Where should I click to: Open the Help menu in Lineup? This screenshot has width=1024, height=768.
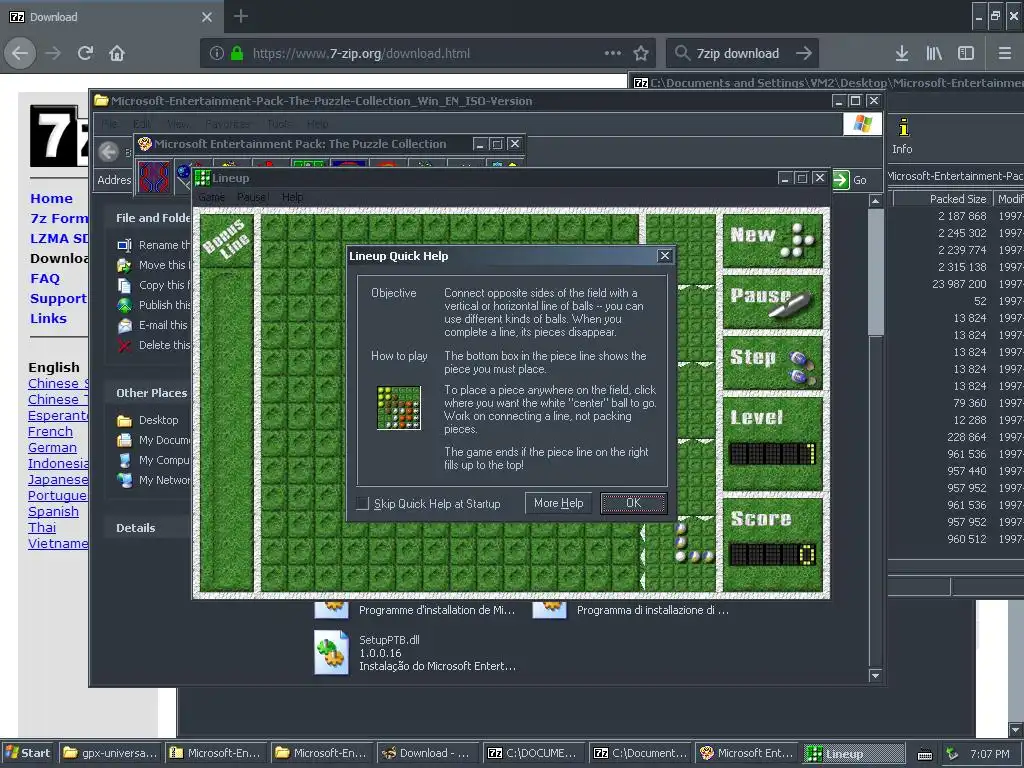click(x=292, y=197)
